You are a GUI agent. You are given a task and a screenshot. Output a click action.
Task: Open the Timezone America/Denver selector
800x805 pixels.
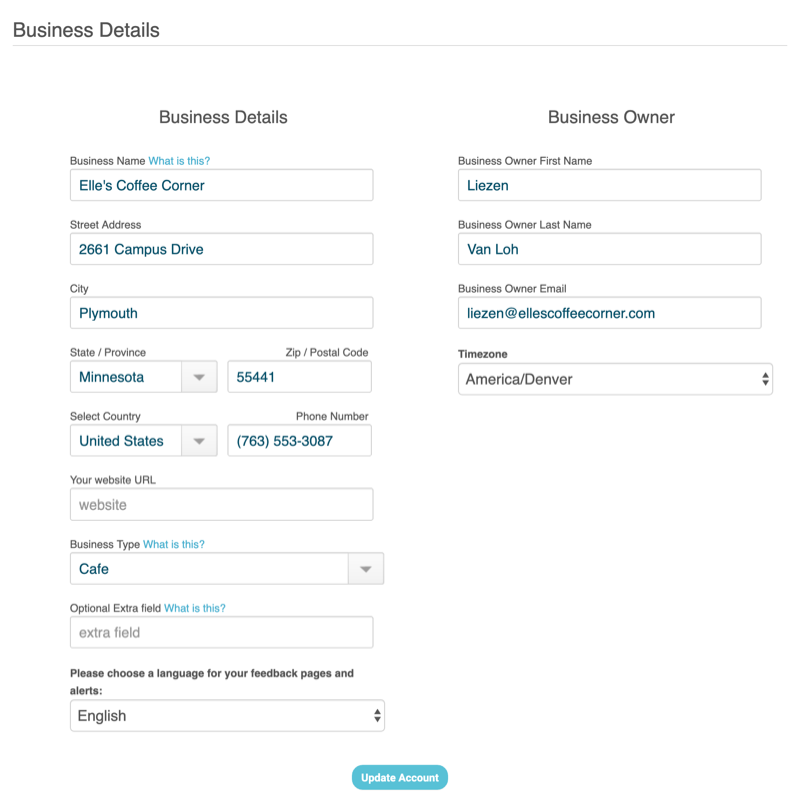(x=615, y=379)
